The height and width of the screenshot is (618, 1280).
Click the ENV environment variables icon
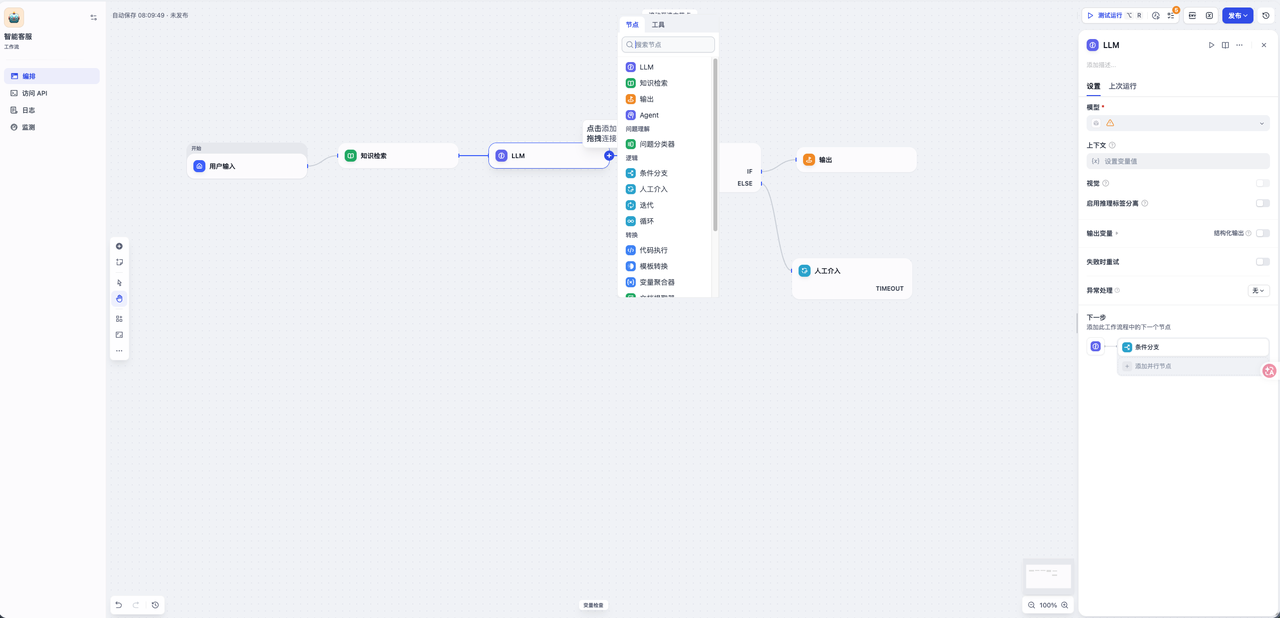point(1192,16)
